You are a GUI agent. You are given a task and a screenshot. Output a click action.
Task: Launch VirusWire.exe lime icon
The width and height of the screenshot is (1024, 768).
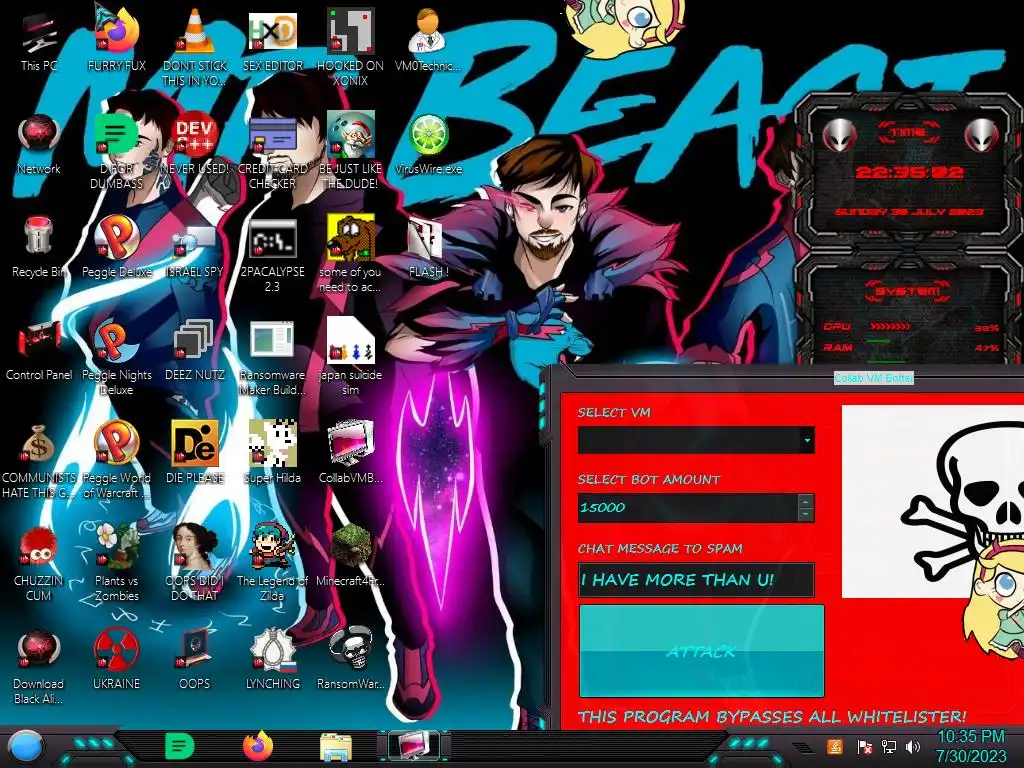pos(428,145)
